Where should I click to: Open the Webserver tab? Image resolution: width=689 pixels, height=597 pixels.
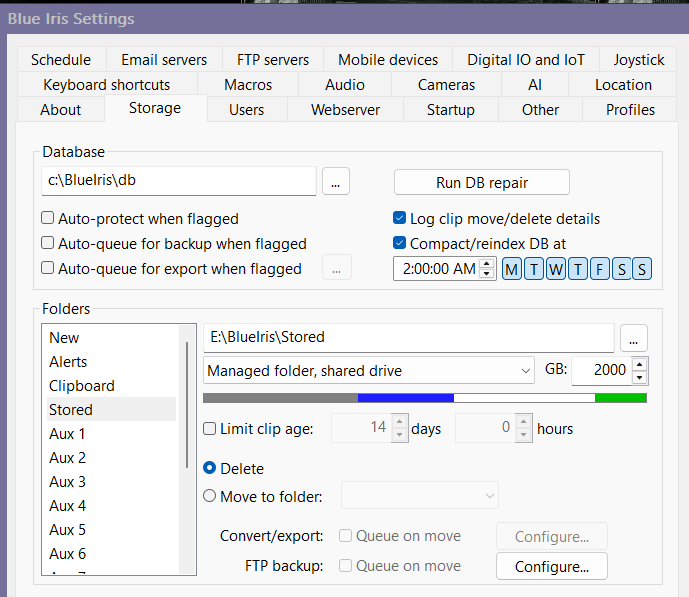point(345,109)
